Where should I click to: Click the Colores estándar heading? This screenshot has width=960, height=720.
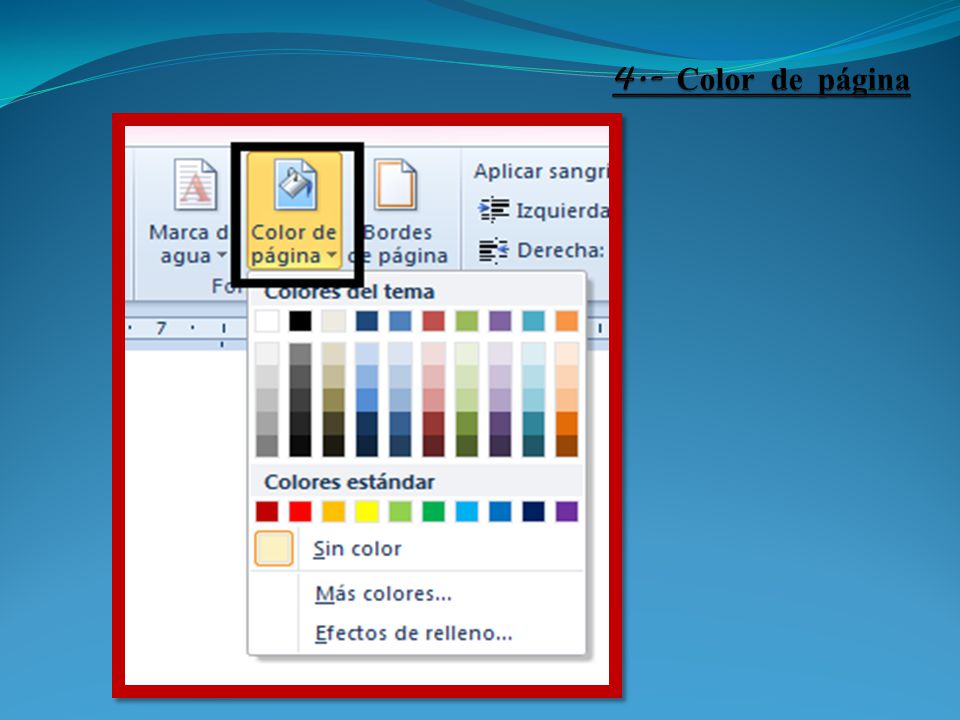pos(349,482)
